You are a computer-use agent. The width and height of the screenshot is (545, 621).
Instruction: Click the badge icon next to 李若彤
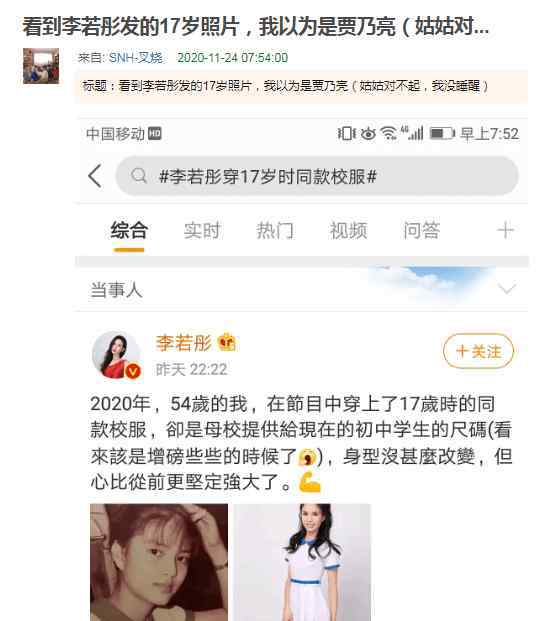(227, 343)
